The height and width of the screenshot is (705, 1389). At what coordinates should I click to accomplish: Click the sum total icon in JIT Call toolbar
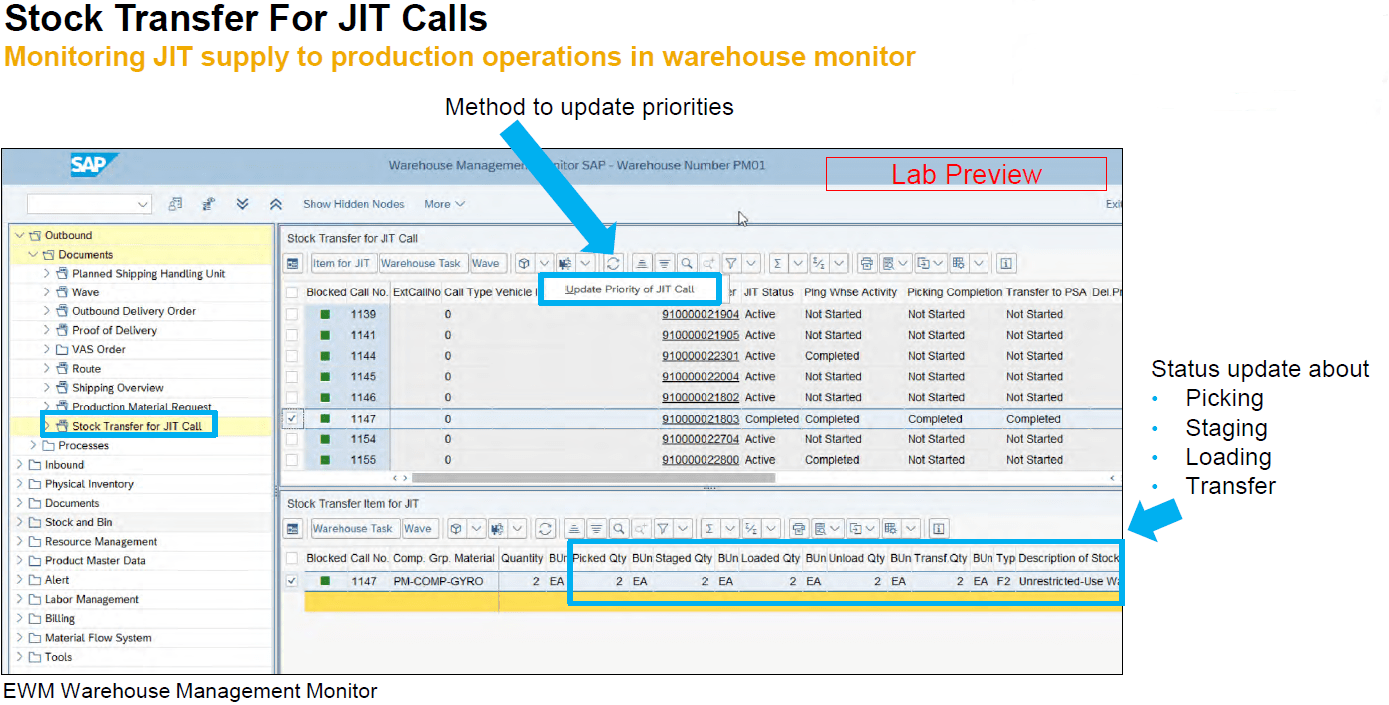(777, 263)
